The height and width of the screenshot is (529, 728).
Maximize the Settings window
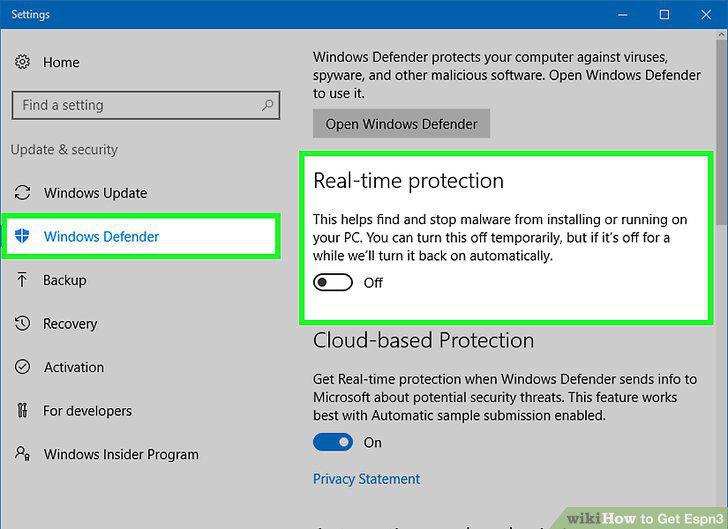[664, 14]
